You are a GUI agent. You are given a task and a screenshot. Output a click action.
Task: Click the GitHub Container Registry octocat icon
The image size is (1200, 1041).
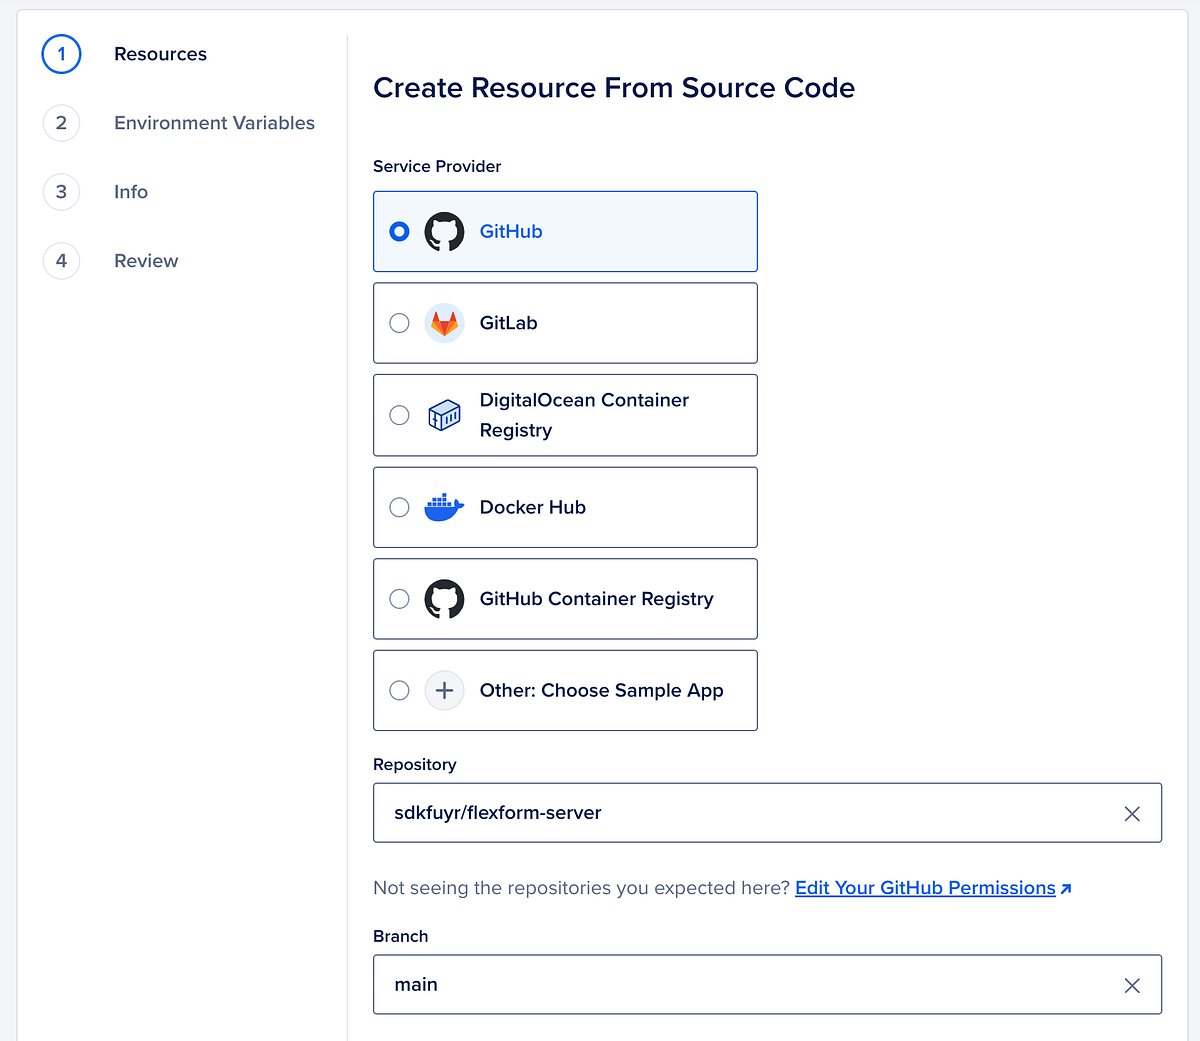[x=444, y=599]
